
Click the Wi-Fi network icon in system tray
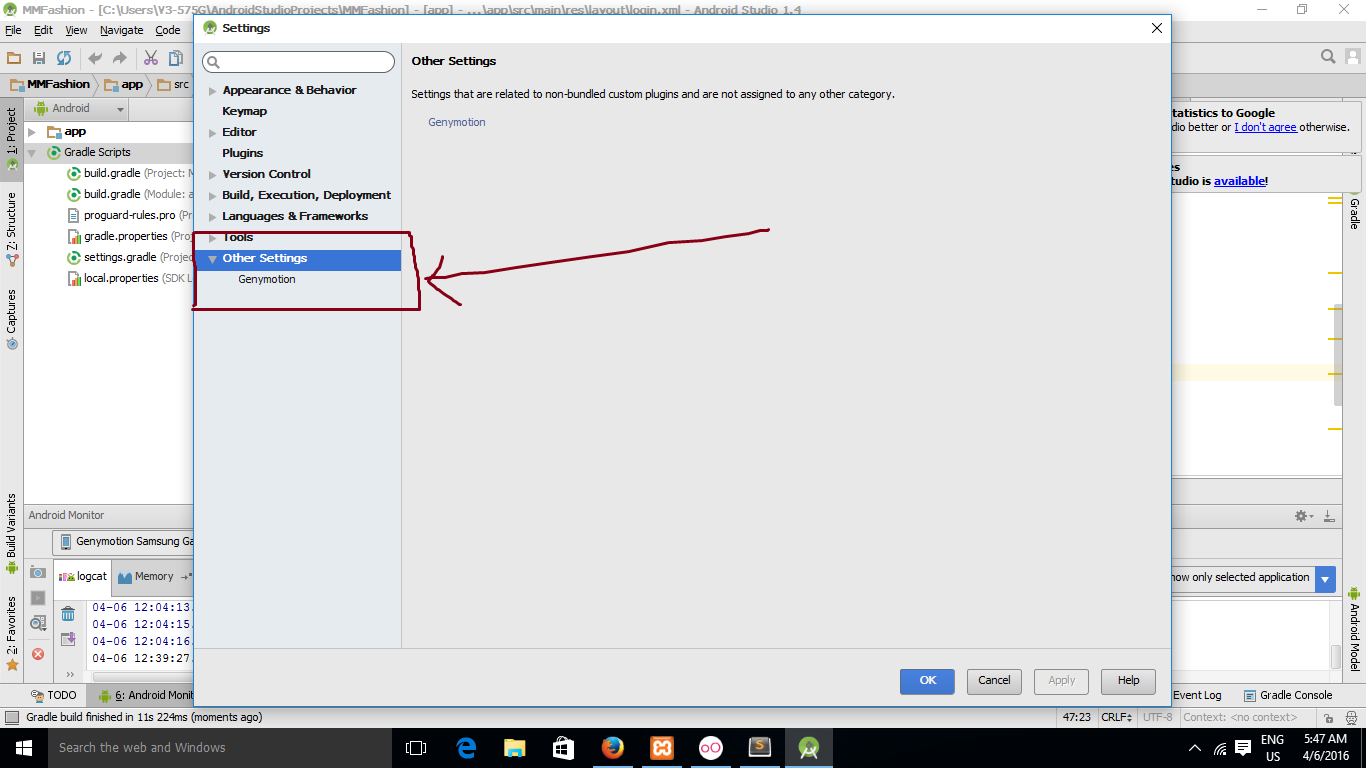point(1220,748)
